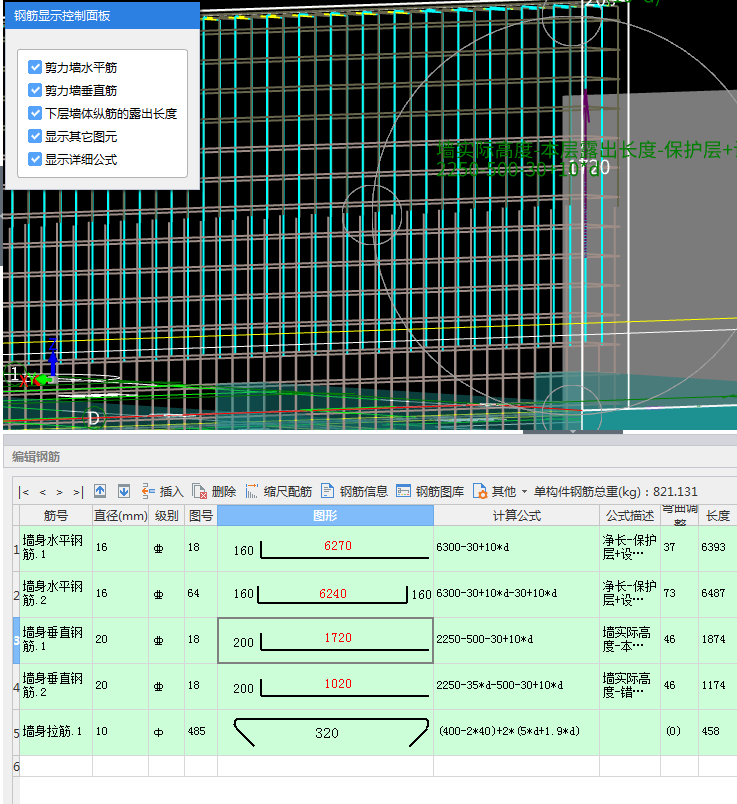
Task: Go to previous rebar record
Action: pyautogui.click(x=43, y=492)
